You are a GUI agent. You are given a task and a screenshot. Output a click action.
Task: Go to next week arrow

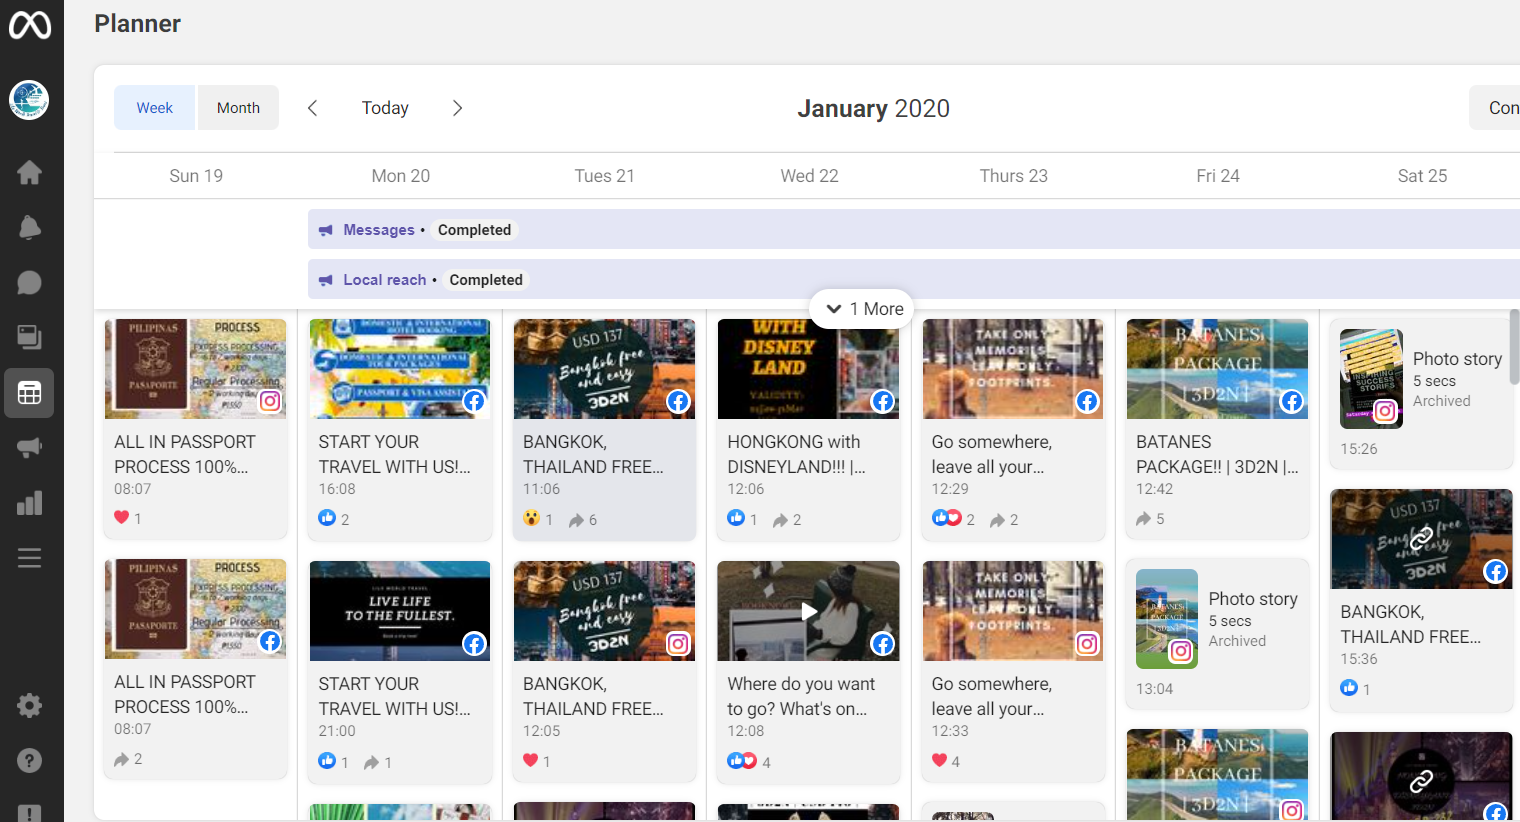click(x=457, y=108)
